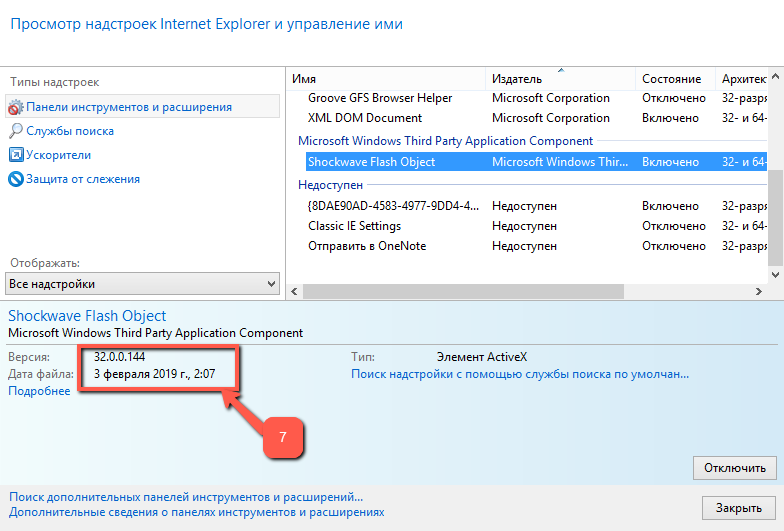Select XML DOM Document row
This screenshot has height=531, width=784.
click(536, 118)
